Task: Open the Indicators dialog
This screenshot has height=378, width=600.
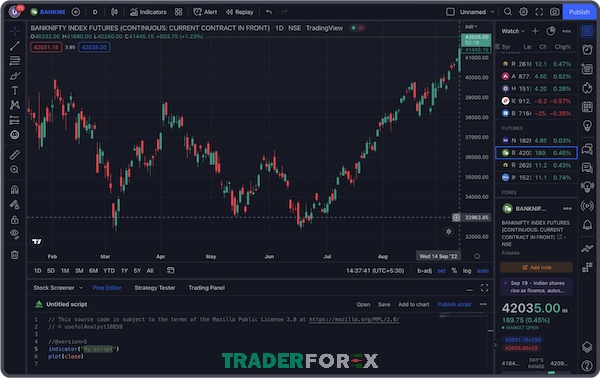Action: tap(148, 12)
